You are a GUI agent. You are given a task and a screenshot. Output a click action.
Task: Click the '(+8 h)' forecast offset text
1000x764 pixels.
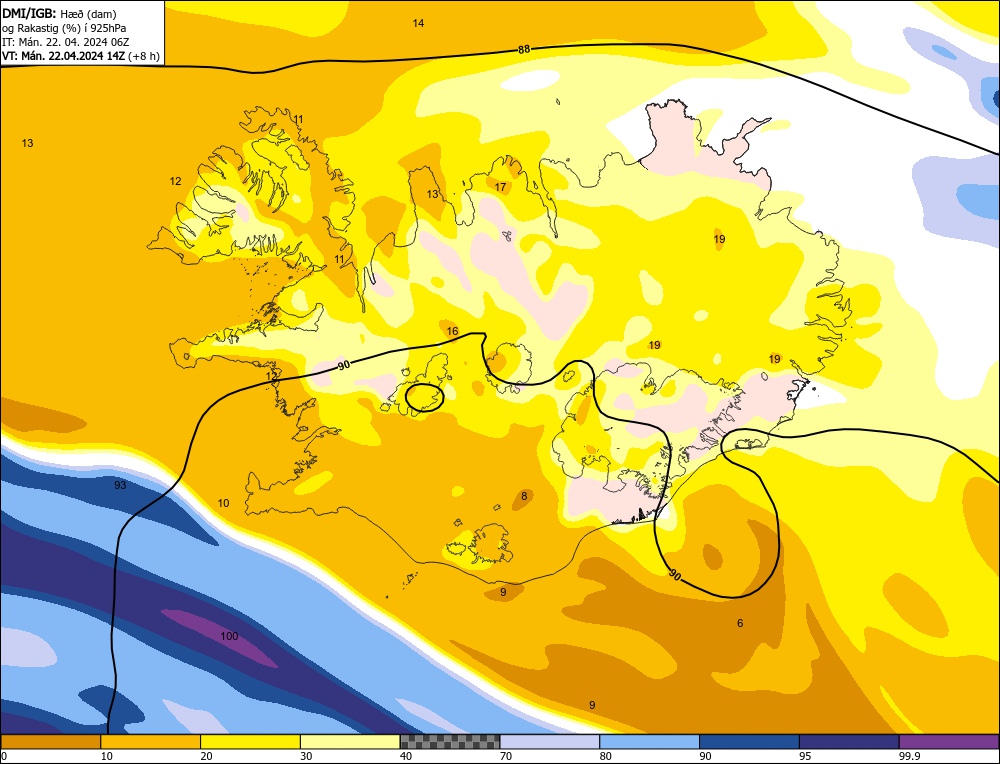point(143,56)
